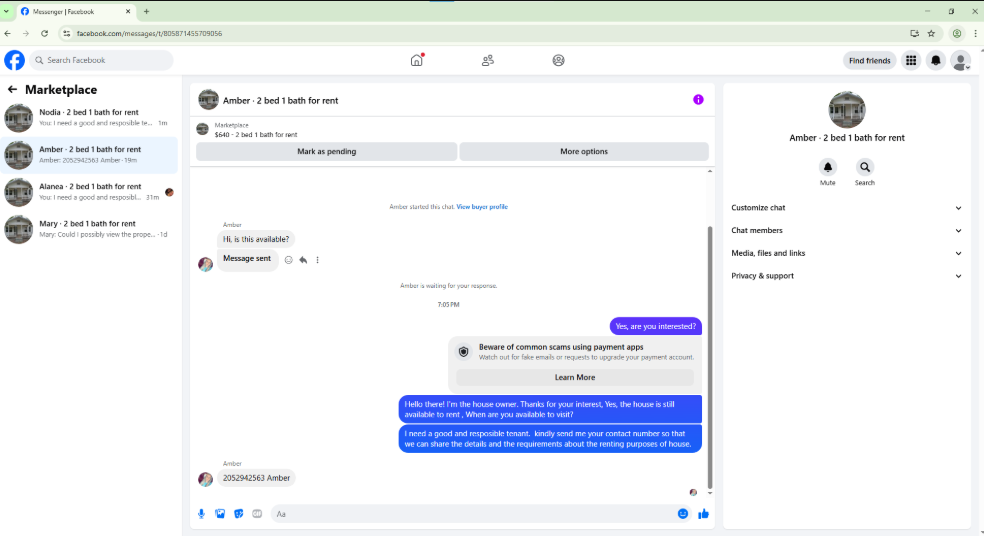Screen dimensions: 984x536
Task: Click More options button
Action: pyautogui.click(x=584, y=151)
